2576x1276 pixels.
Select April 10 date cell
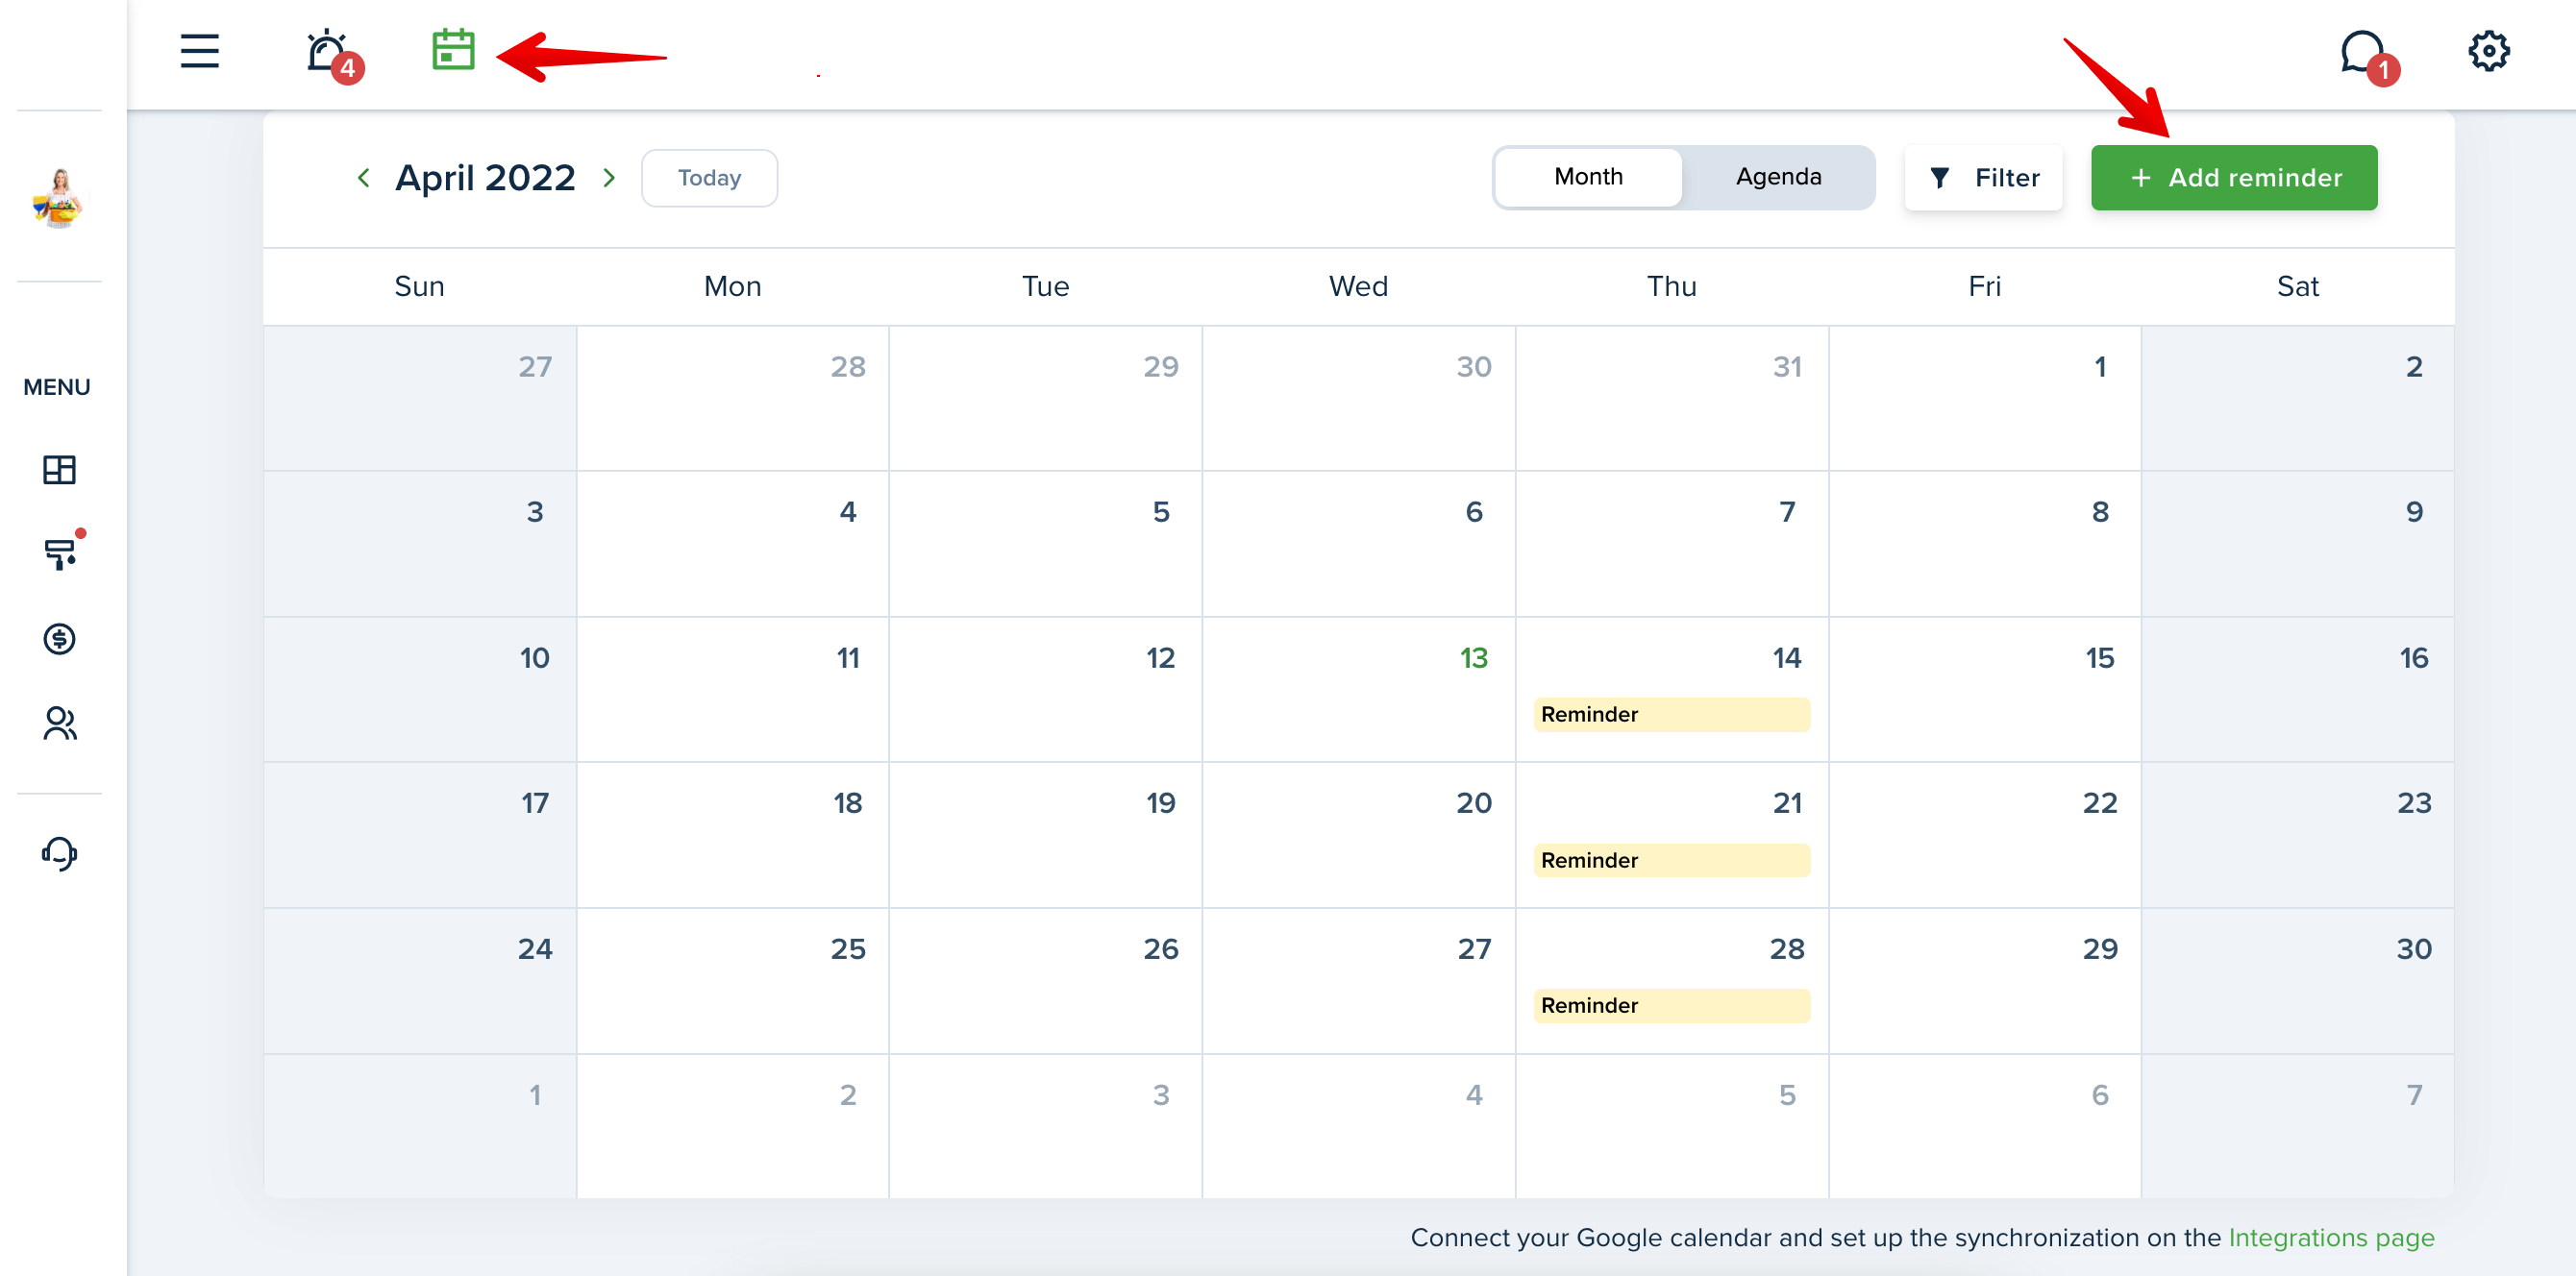pos(420,690)
